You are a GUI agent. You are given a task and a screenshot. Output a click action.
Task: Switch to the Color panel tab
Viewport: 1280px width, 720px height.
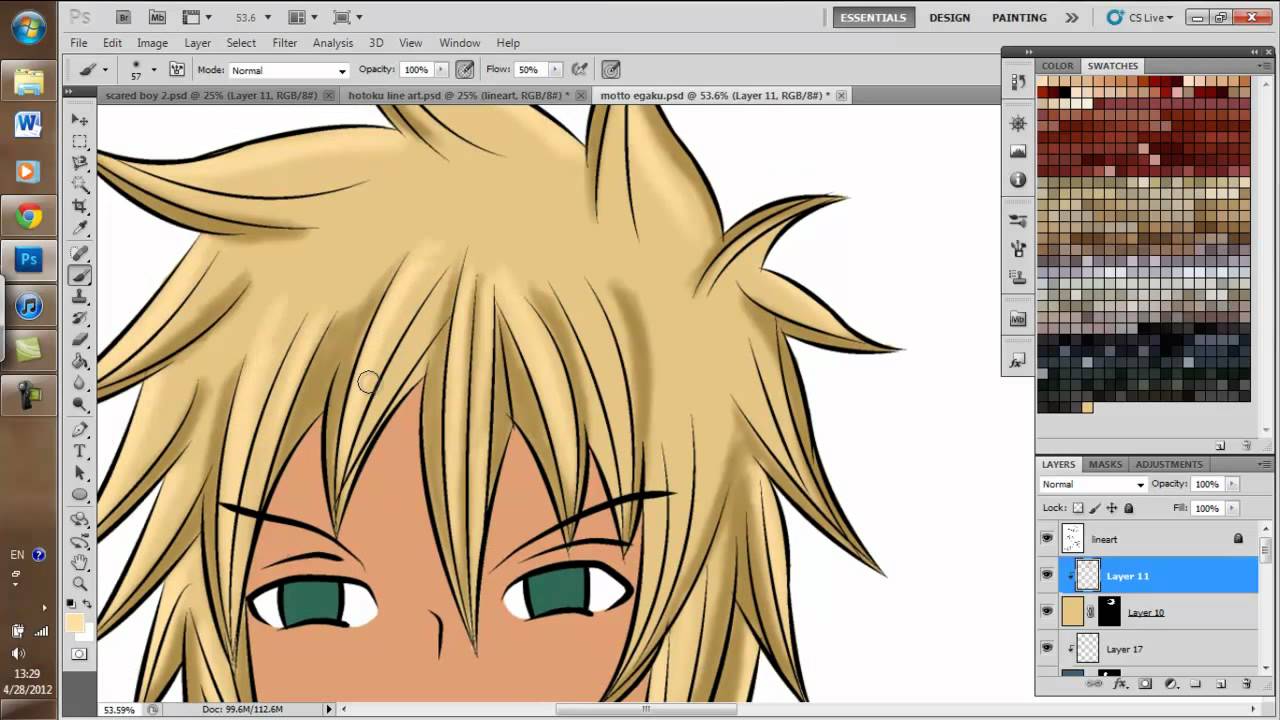pyautogui.click(x=1057, y=66)
